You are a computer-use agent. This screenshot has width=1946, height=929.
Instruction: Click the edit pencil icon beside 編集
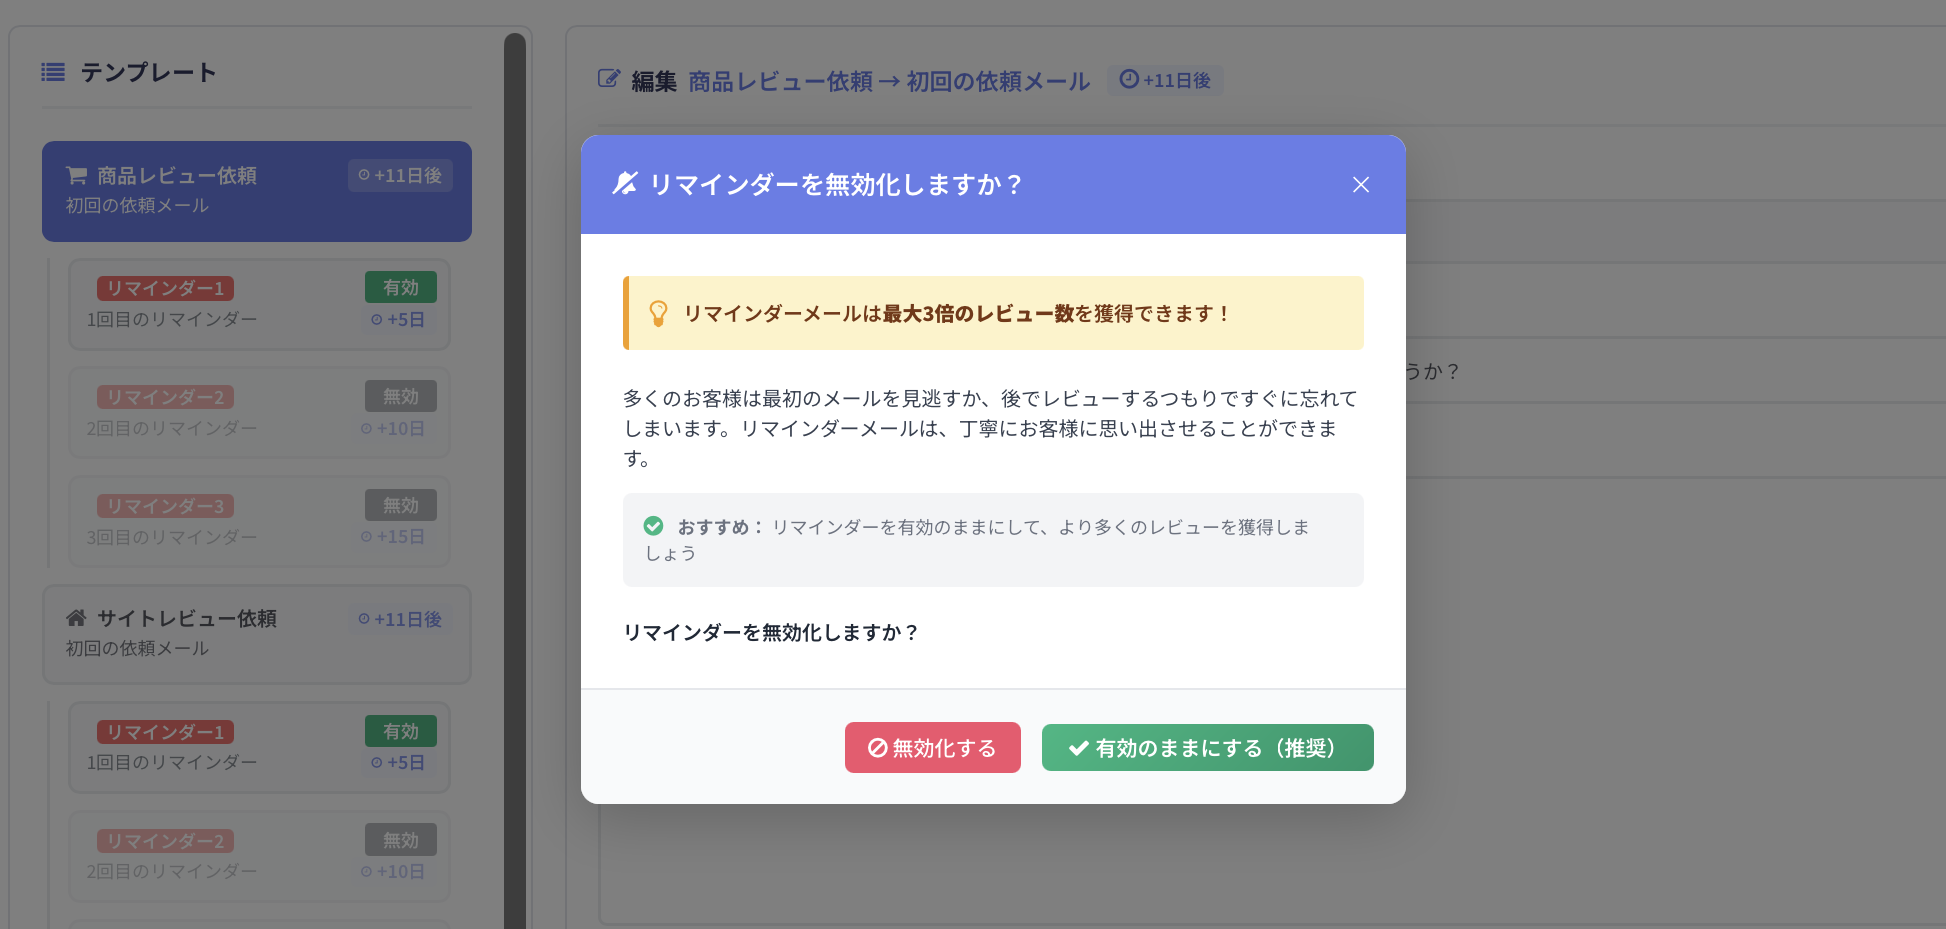608,79
